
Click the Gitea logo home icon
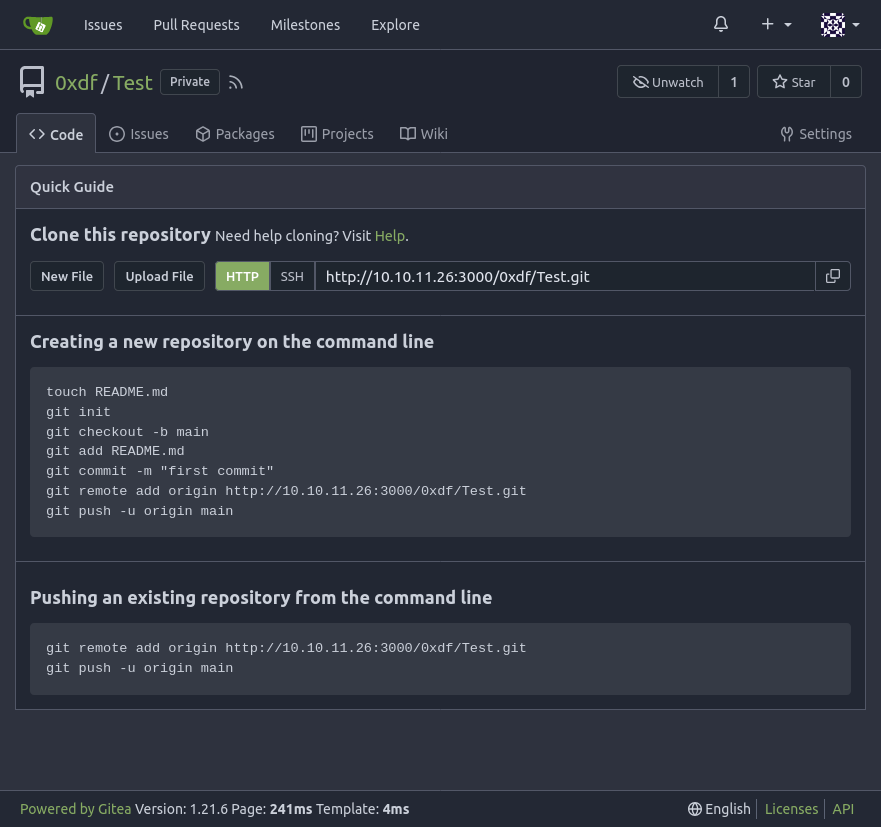37,25
